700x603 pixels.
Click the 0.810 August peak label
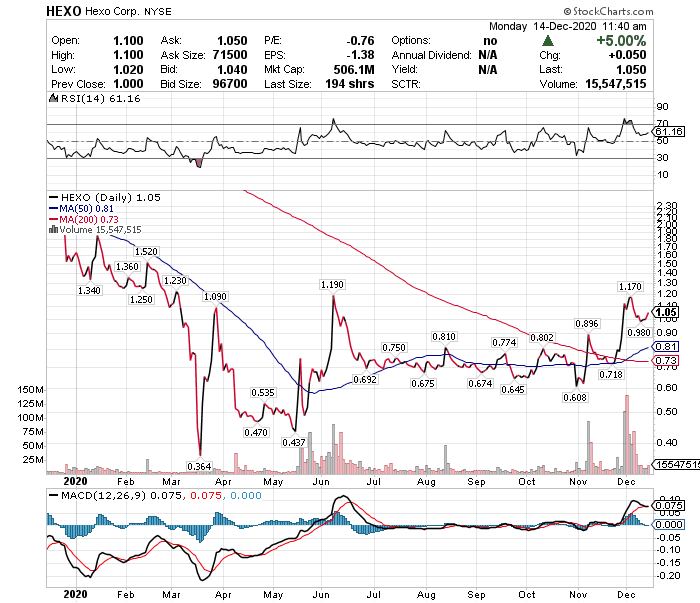point(444,337)
